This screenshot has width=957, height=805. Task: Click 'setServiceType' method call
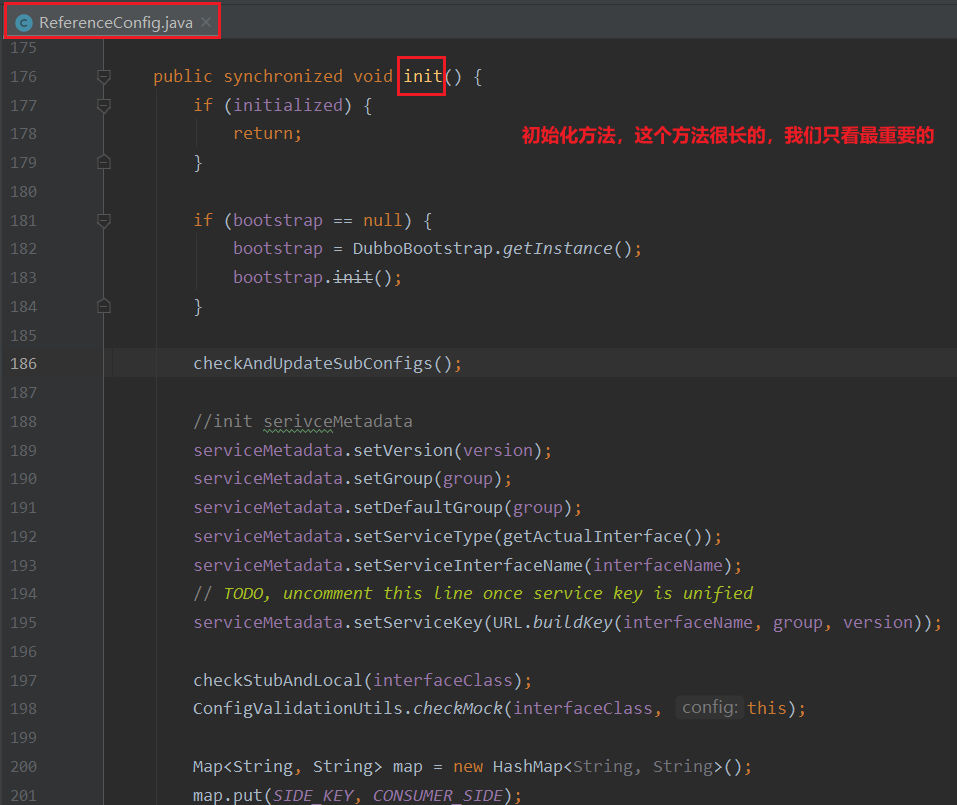pyautogui.click(x=422, y=536)
